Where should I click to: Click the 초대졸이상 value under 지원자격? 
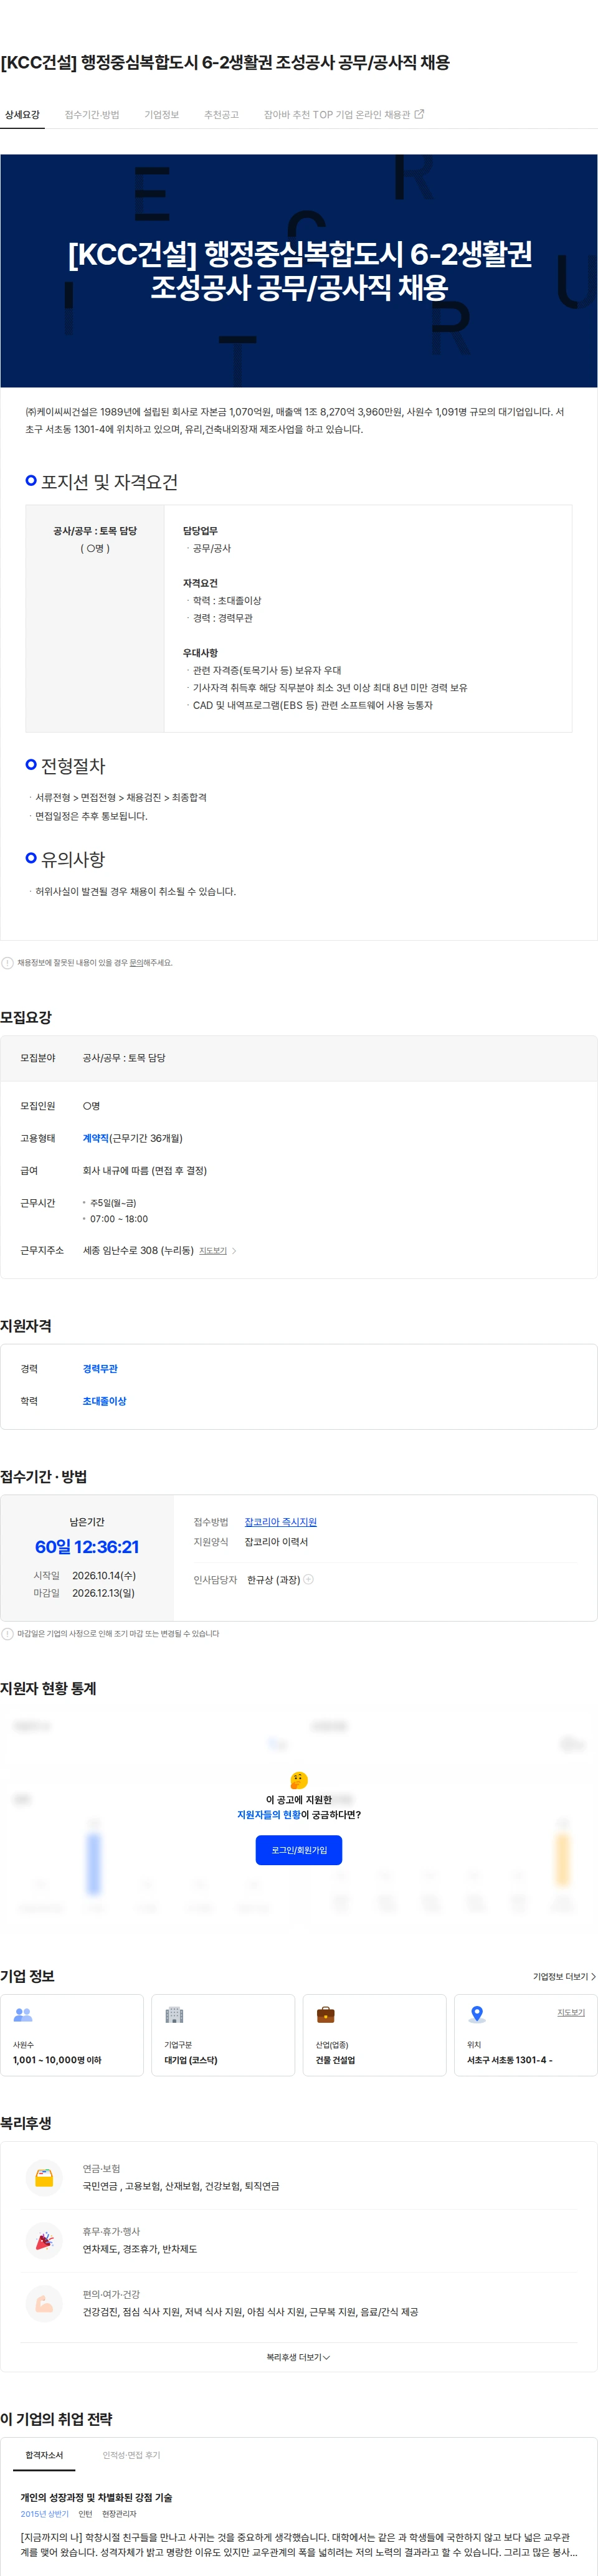tap(105, 1401)
